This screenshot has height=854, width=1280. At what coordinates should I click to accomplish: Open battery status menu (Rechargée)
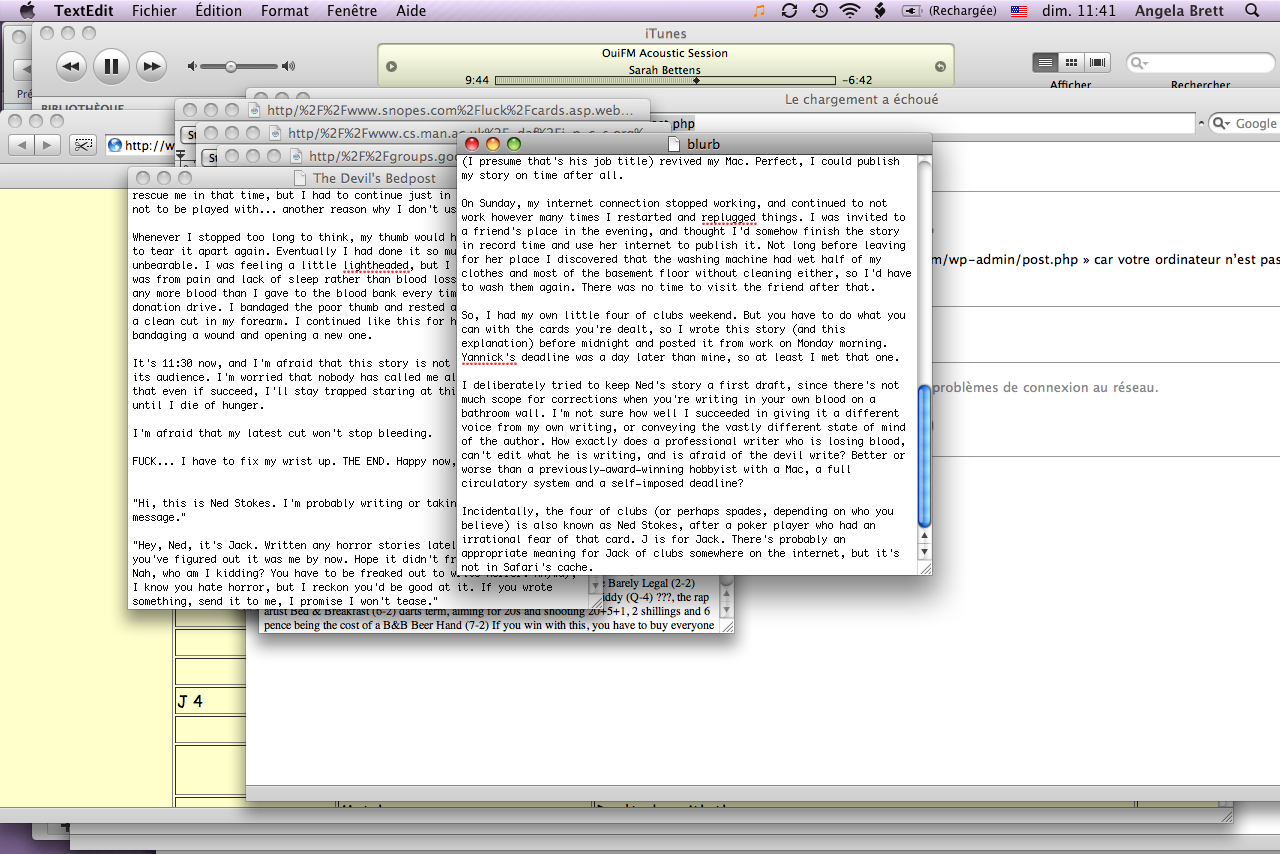click(x=950, y=11)
